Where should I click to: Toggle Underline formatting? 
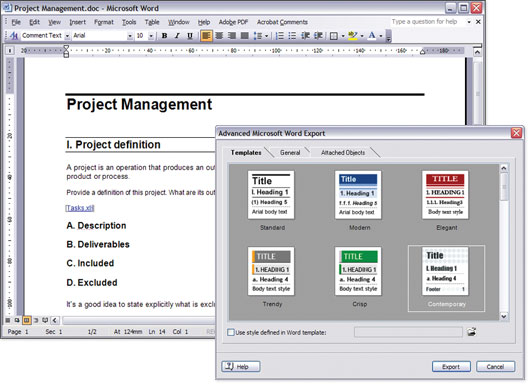(x=190, y=35)
